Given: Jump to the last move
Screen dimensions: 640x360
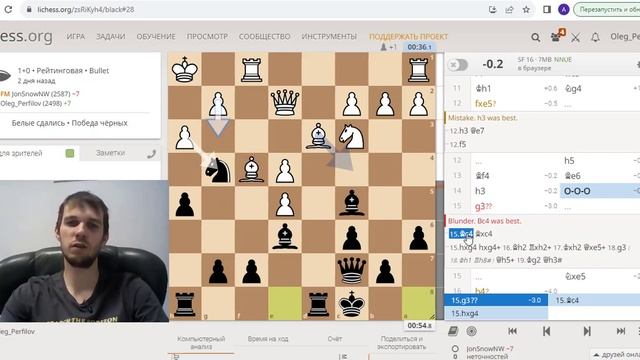Looking at the screenshot, I should [x=621, y=331].
